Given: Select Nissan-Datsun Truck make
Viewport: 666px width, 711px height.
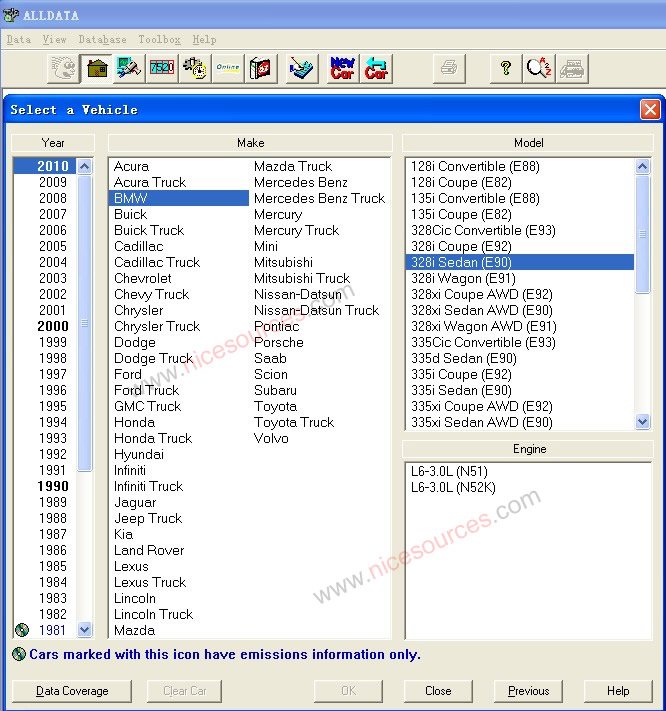Looking at the screenshot, I should (x=316, y=310).
